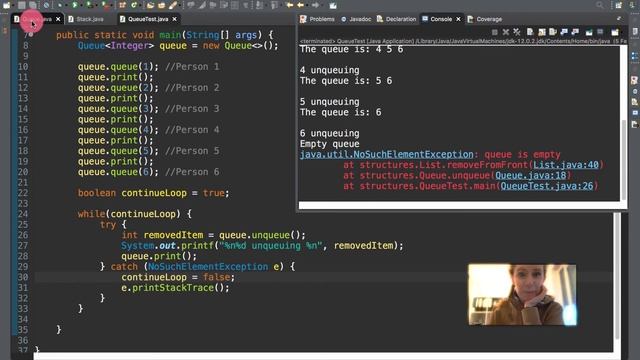640x360 pixels.
Task: Maximize the Console view panel
Action: tap(619, 19)
